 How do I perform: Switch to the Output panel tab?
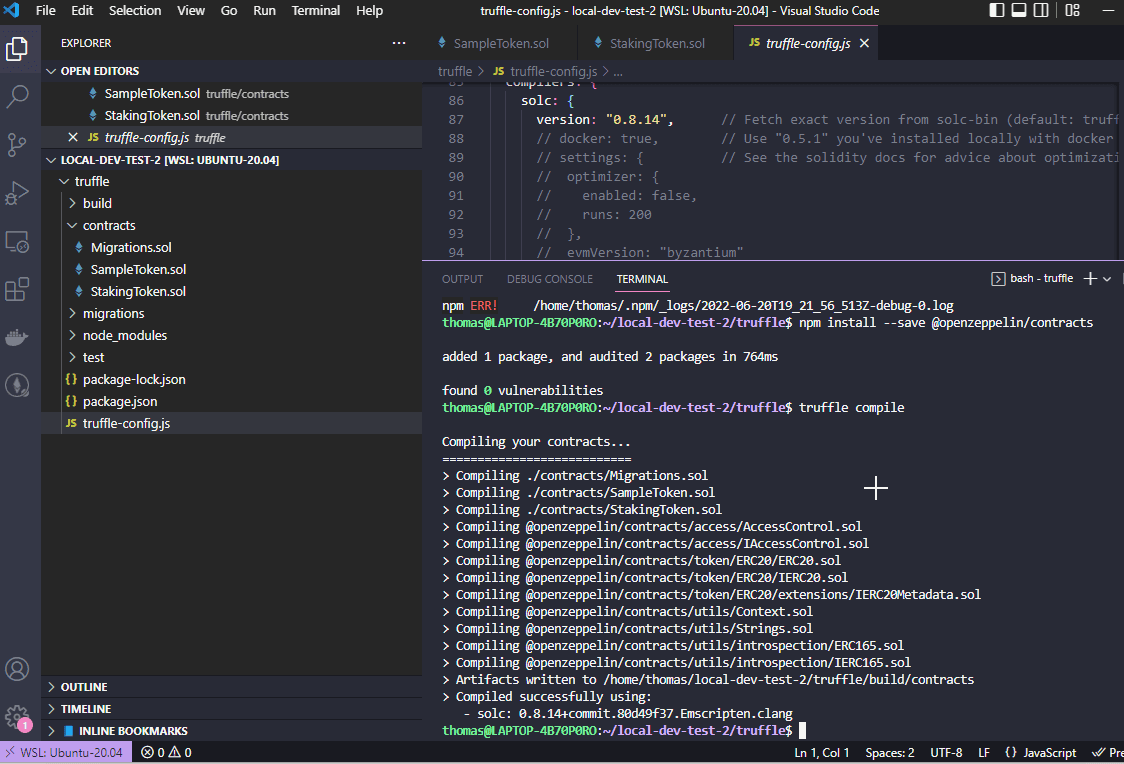(x=462, y=279)
